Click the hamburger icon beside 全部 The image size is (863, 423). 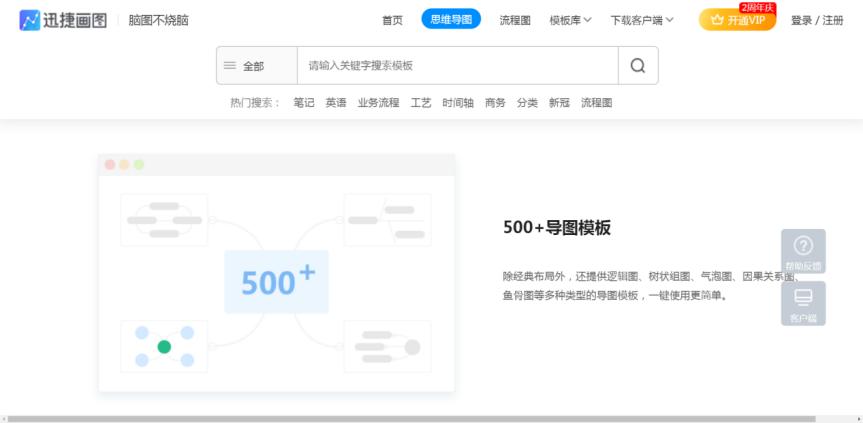[230, 65]
